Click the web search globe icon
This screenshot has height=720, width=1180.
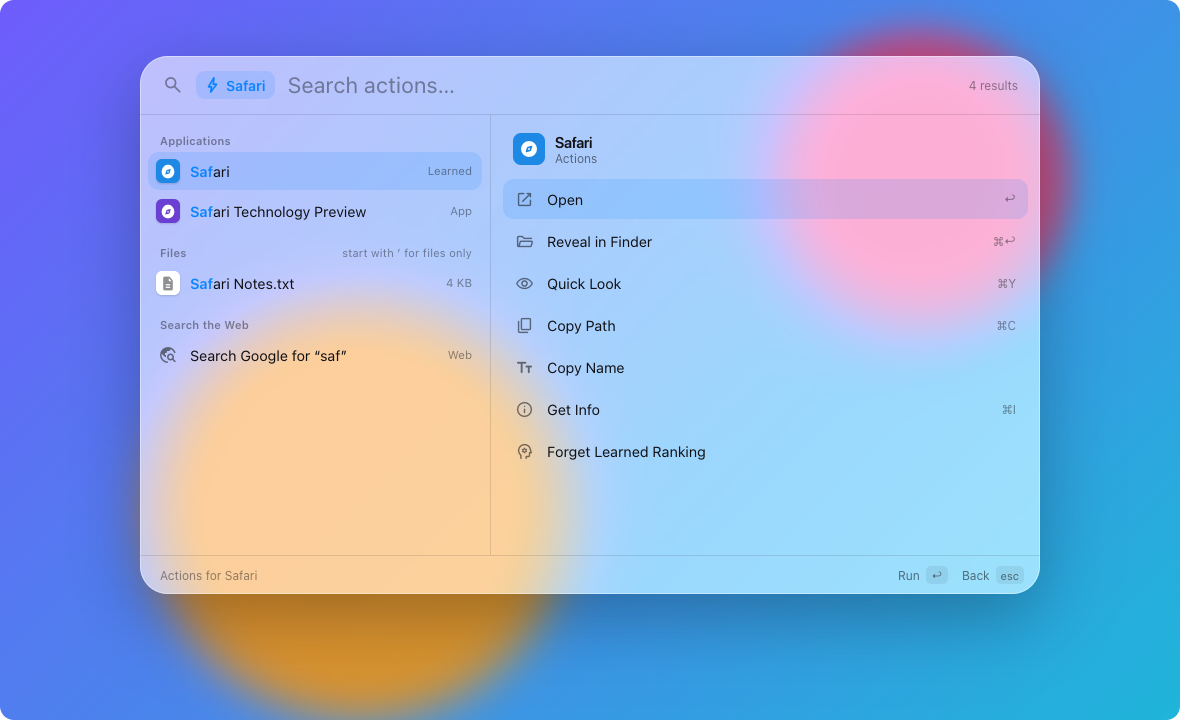tap(168, 355)
